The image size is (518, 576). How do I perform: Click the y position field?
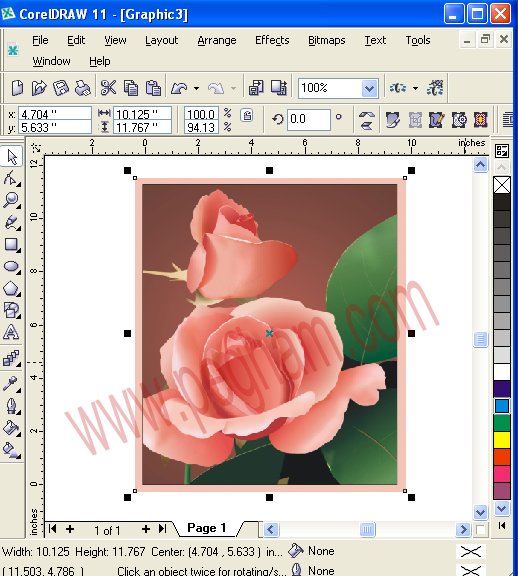(x=55, y=127)
